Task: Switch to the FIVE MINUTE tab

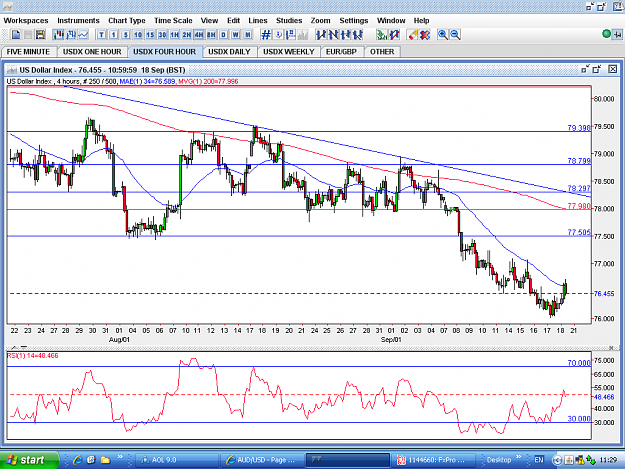Action: pos(28,52)
